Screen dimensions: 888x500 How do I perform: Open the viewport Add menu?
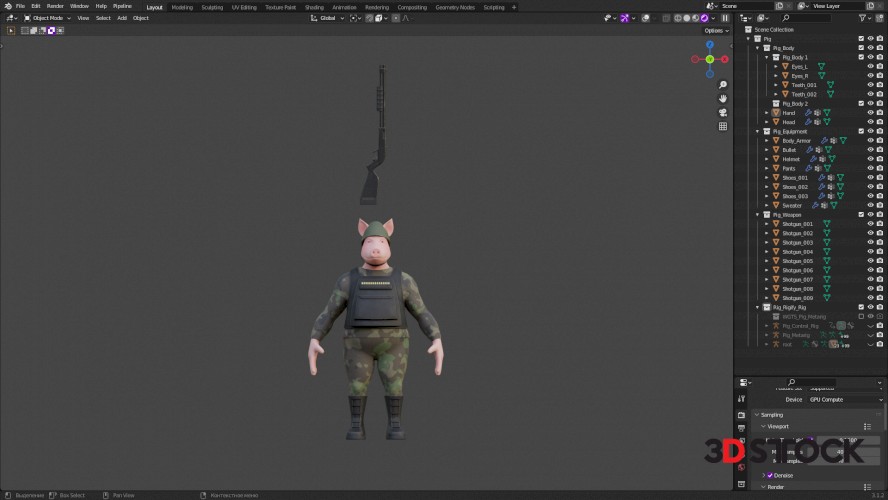pos(122,18)
